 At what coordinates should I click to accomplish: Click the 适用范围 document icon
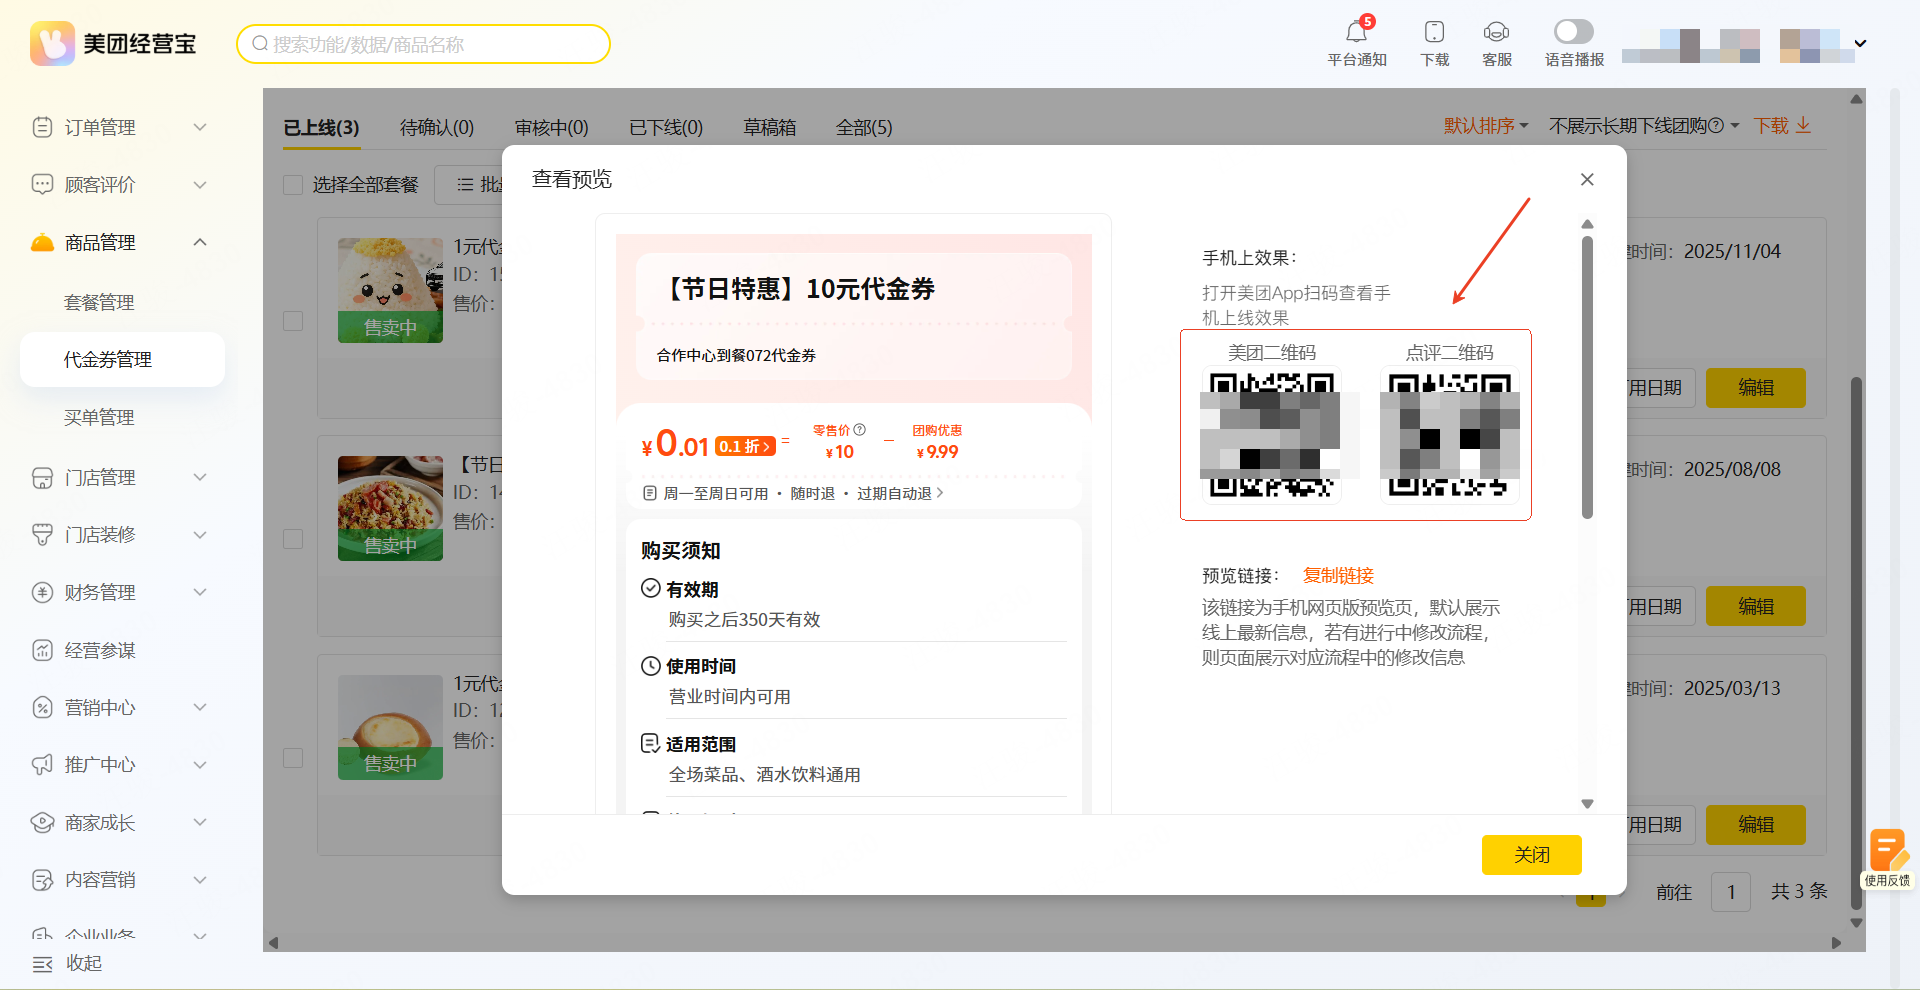[x=650, y=744]
